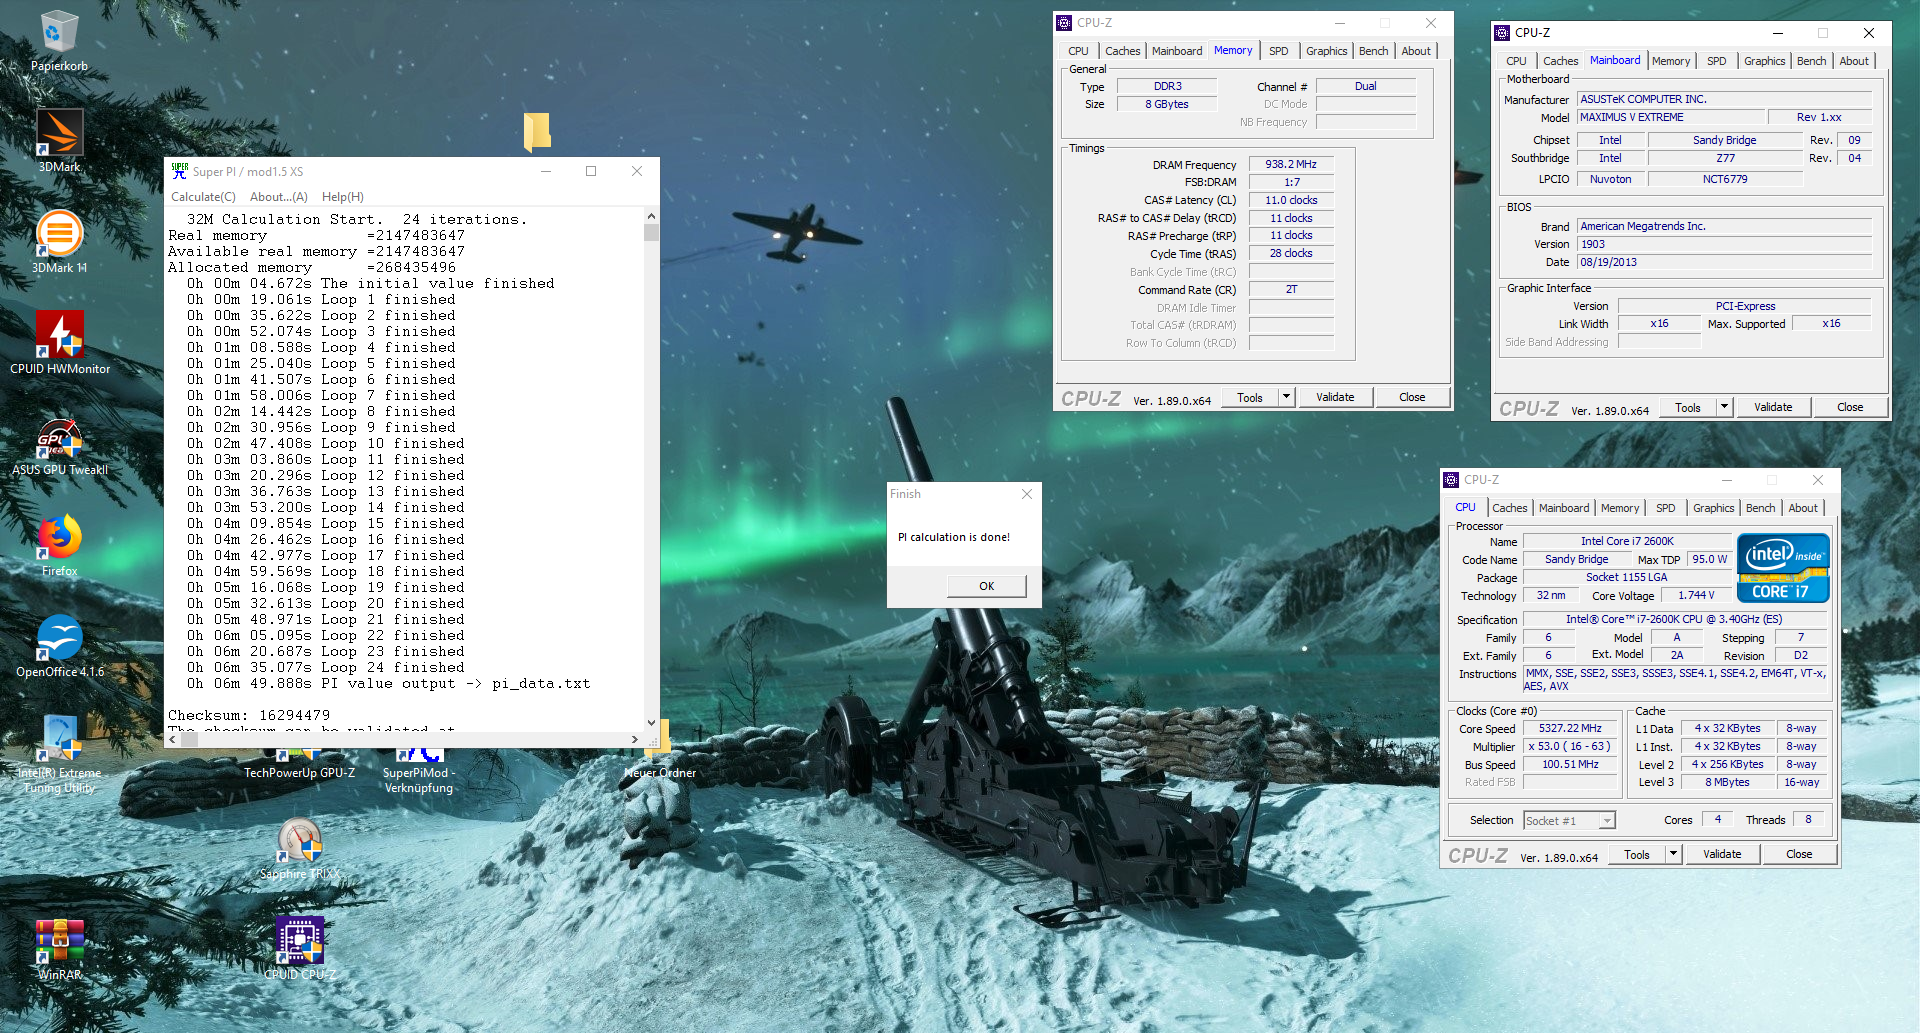Select CPU tab in Memory CPU-Z window
The height and width of the screenshot is (1033, 1920).
pyautogui.click(x=1078, y=51)
